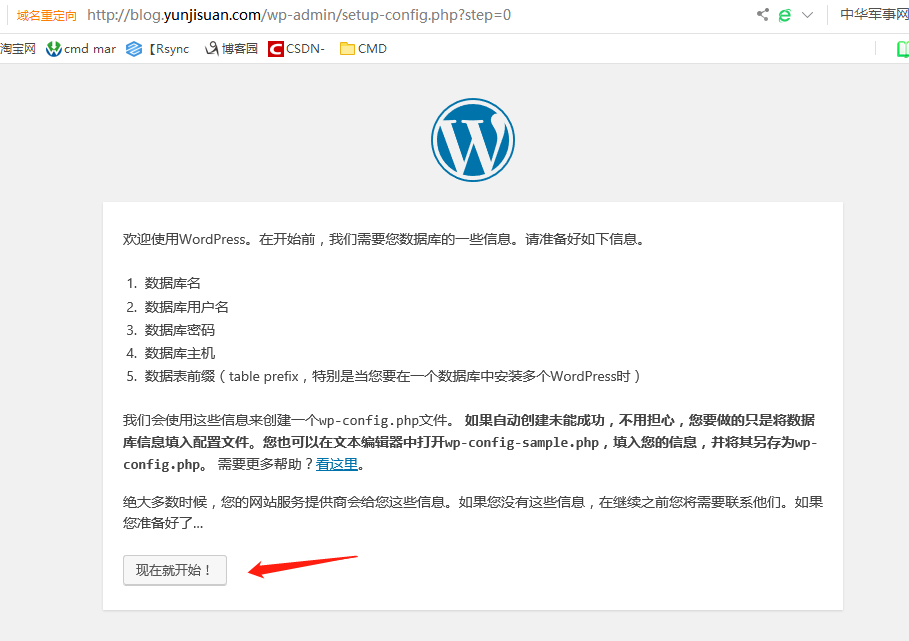Click the address bar URL field
This screenshot has height=641, width=909.
tap(299, 15)
